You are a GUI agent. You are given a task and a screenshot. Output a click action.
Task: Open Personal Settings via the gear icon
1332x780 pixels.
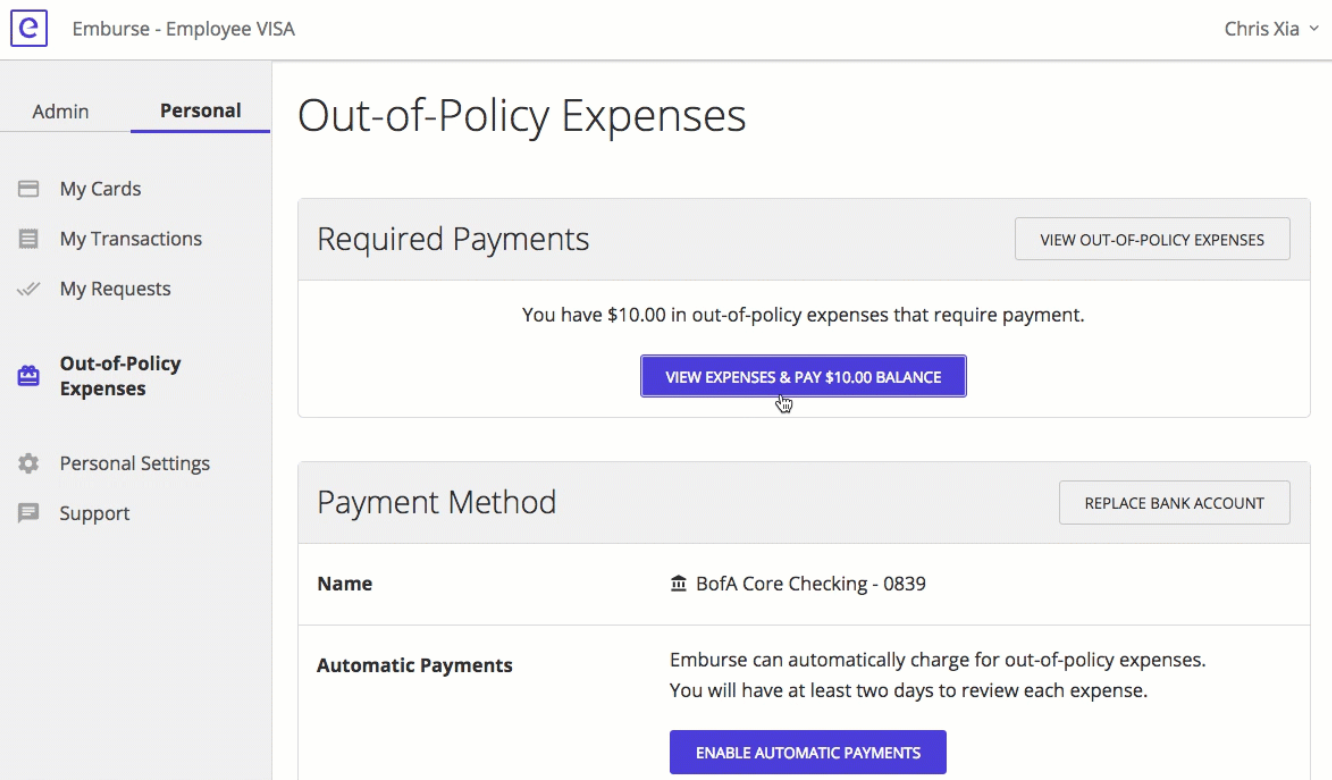[x=28, y=463]
